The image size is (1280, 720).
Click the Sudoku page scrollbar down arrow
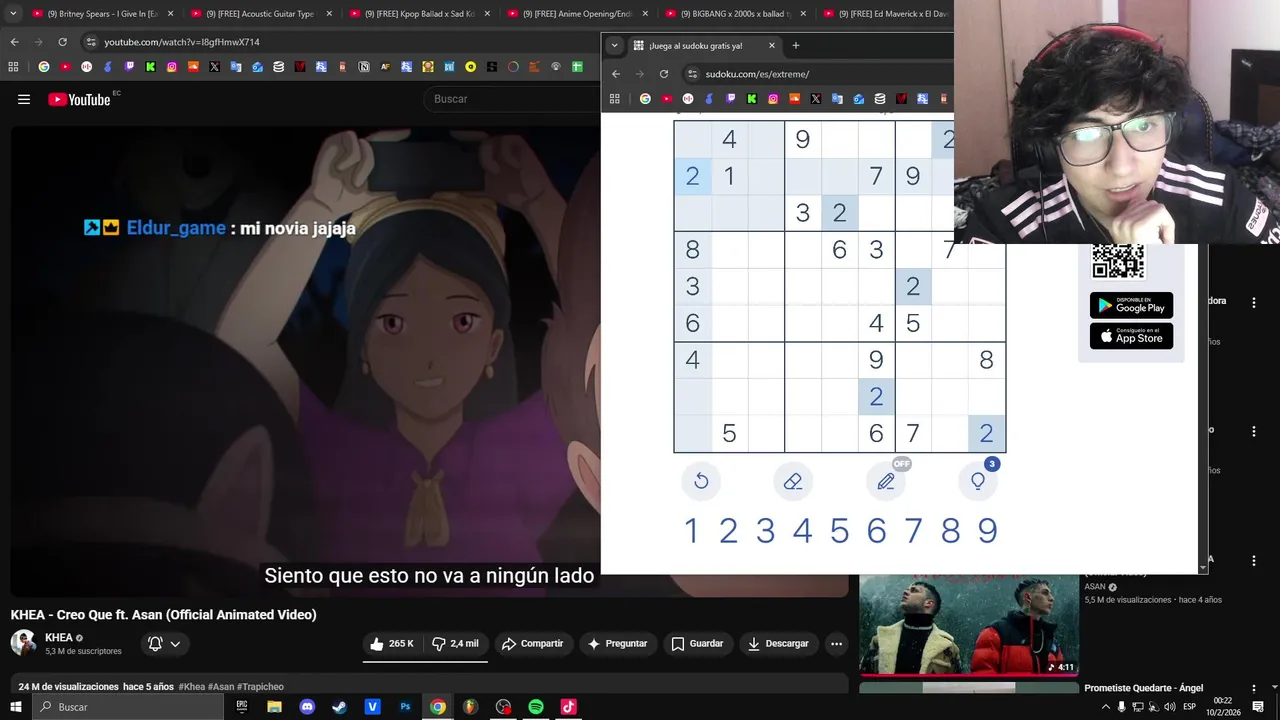click(x=1202, y=568)
